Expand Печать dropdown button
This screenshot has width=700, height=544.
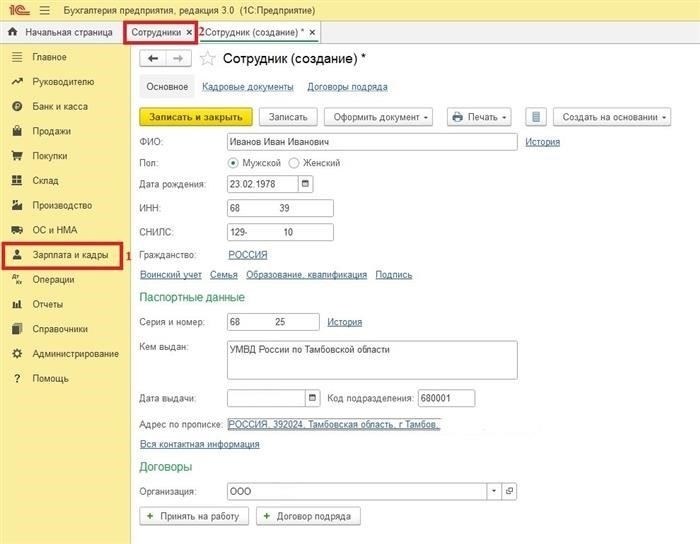pos(479,117)
